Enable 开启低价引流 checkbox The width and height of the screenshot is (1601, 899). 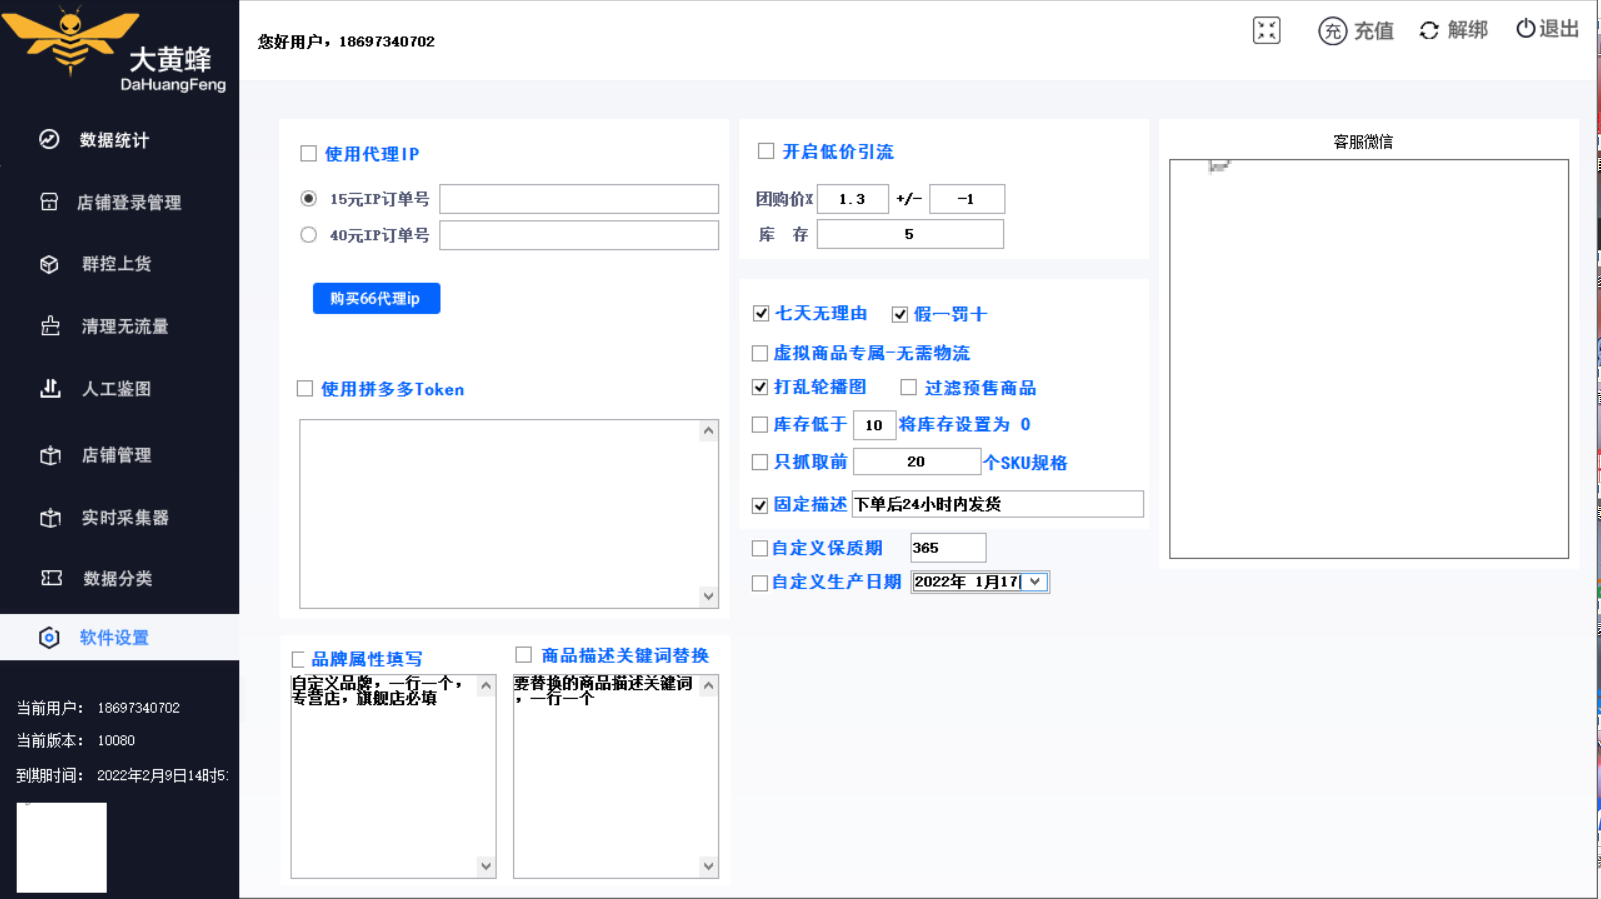(766, 152)
